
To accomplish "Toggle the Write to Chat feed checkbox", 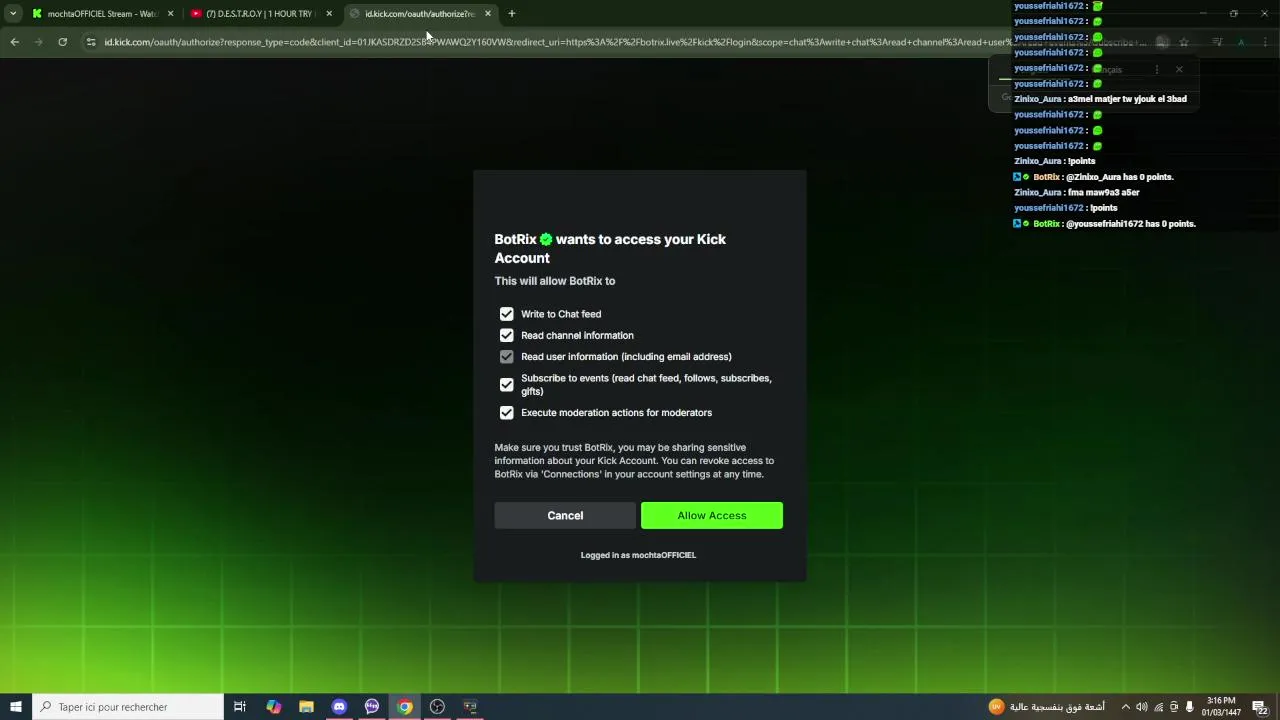I will tap(507, 314).
